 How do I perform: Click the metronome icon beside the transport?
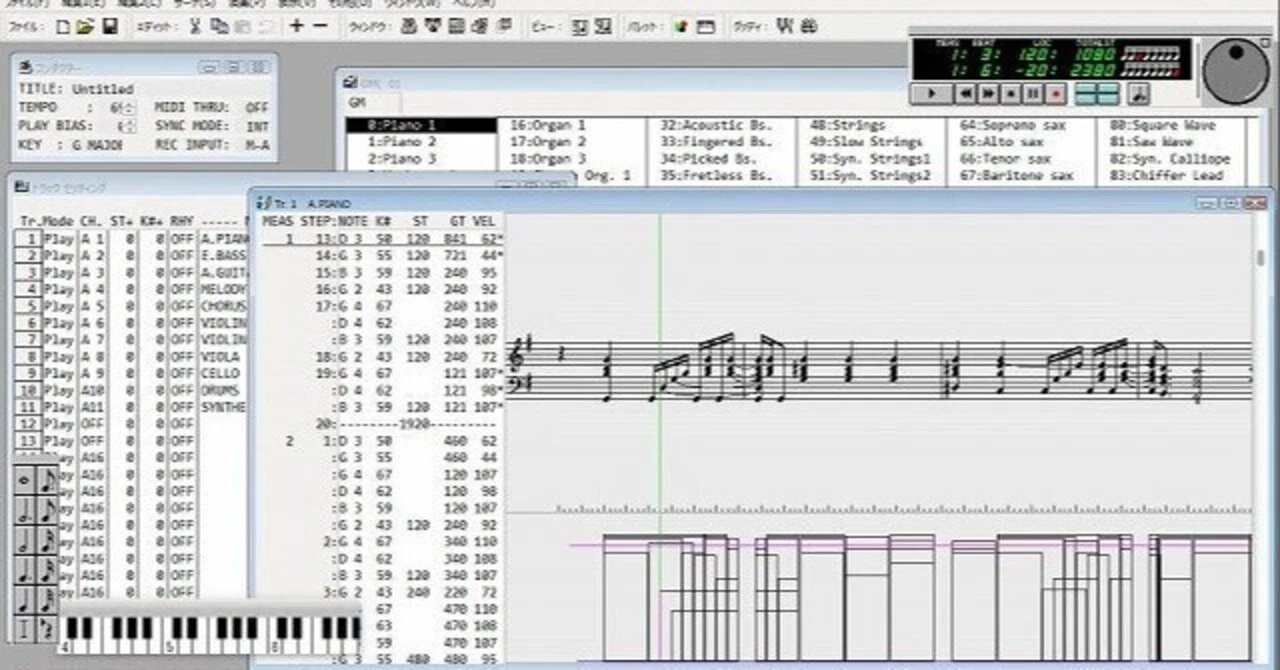(x=1139, y=94)
